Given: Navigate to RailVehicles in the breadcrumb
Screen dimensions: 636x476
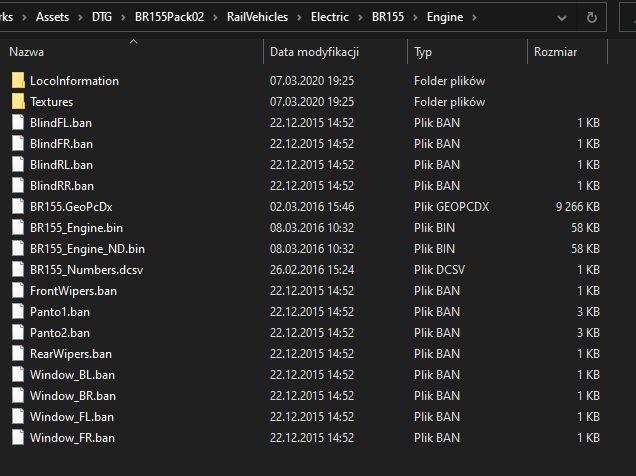Looking at the screenshot, I should pos(258,17).
